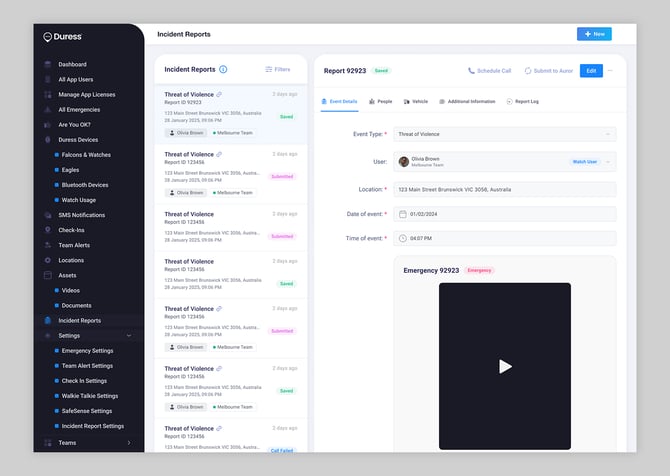Open Eagles devices page
The height and width of the screenshot is (476, 670).
click(70, 170)
